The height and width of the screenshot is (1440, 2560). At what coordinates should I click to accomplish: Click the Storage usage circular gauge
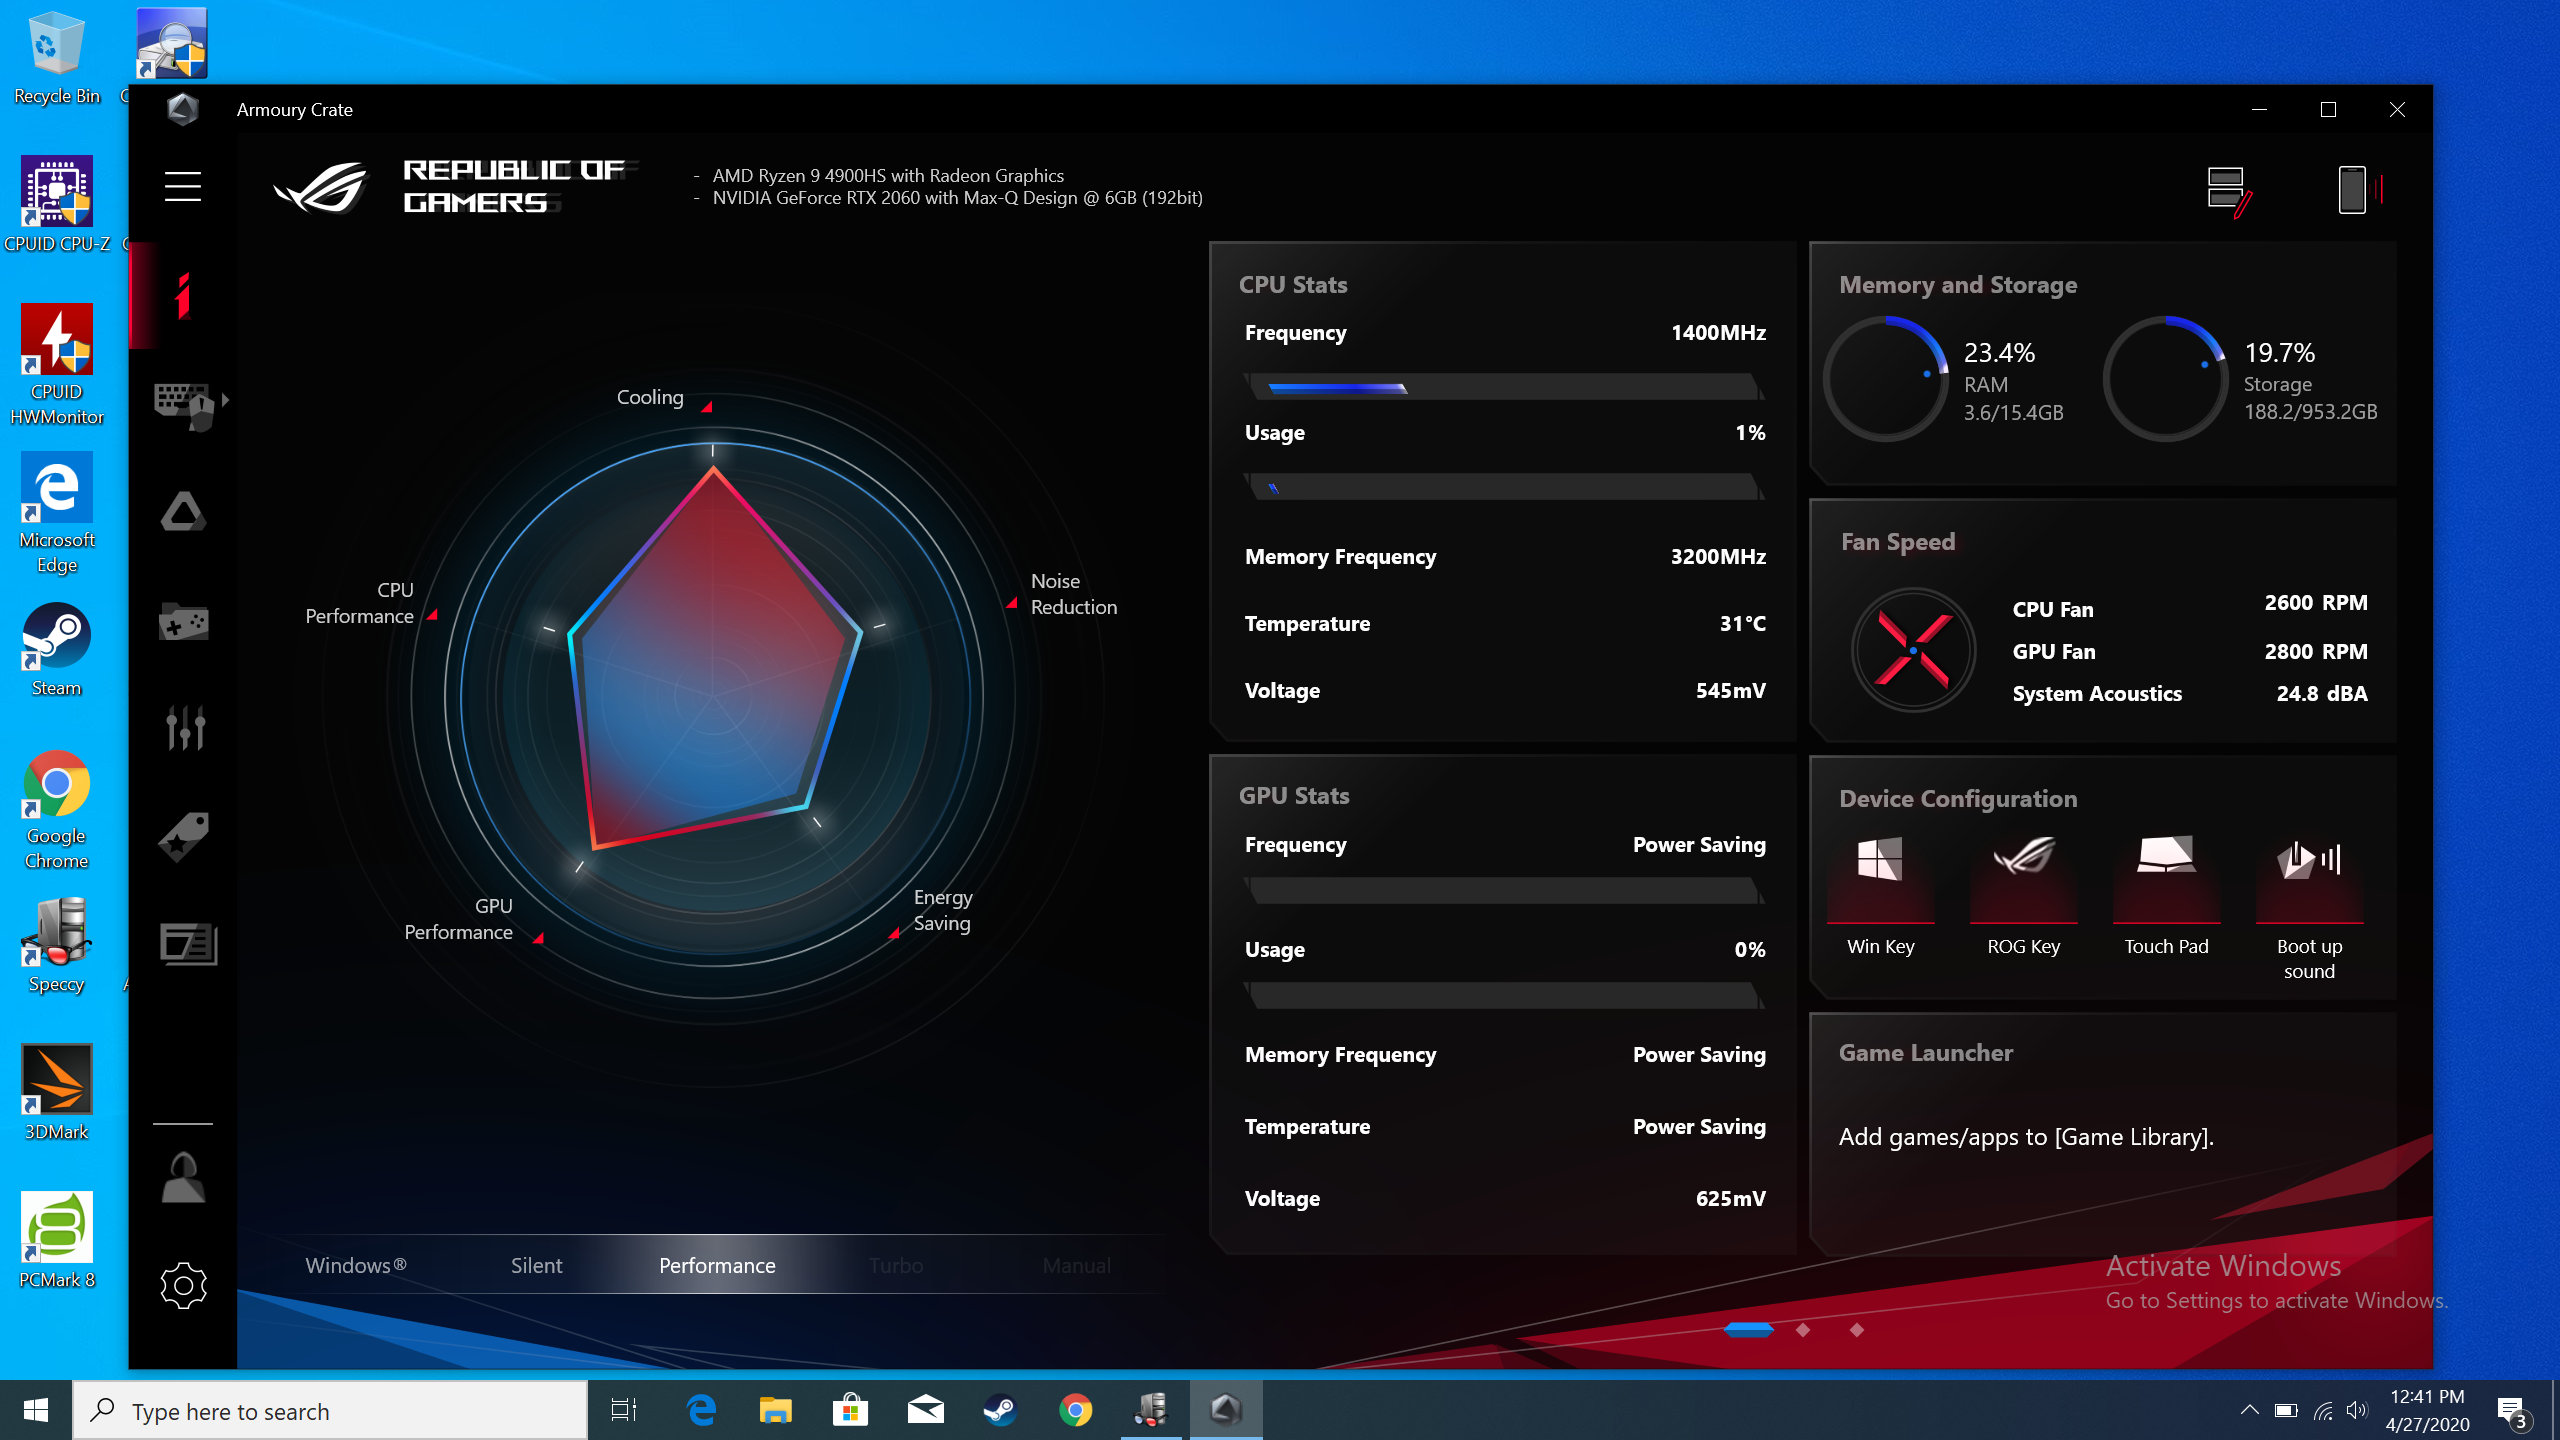pos(2166,379)
